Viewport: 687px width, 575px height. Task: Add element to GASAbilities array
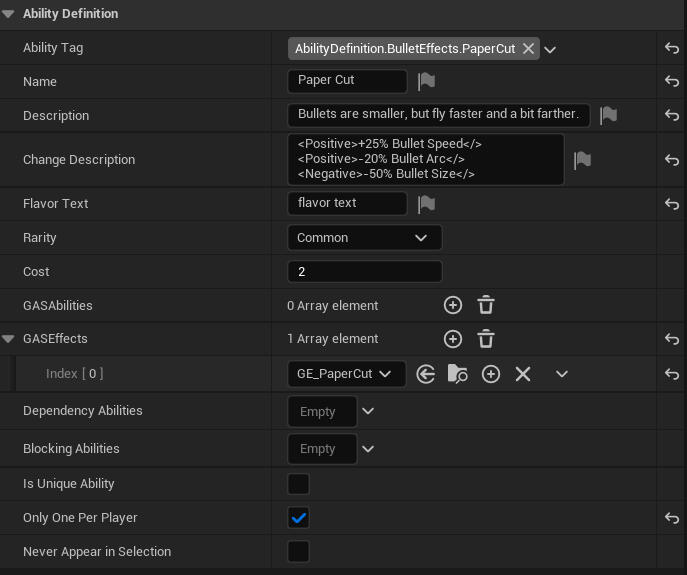point(453,305)
